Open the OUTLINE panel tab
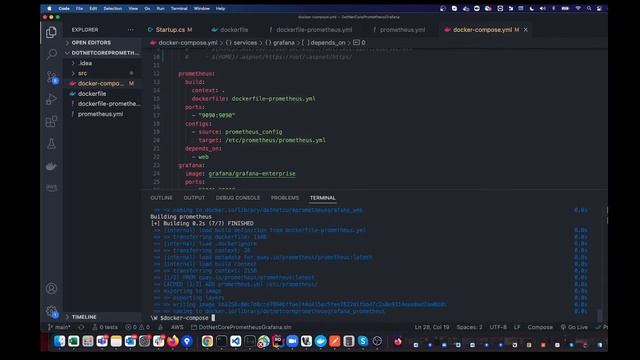Viewport: 640px width, 360px height. click(x=161, y=198)
